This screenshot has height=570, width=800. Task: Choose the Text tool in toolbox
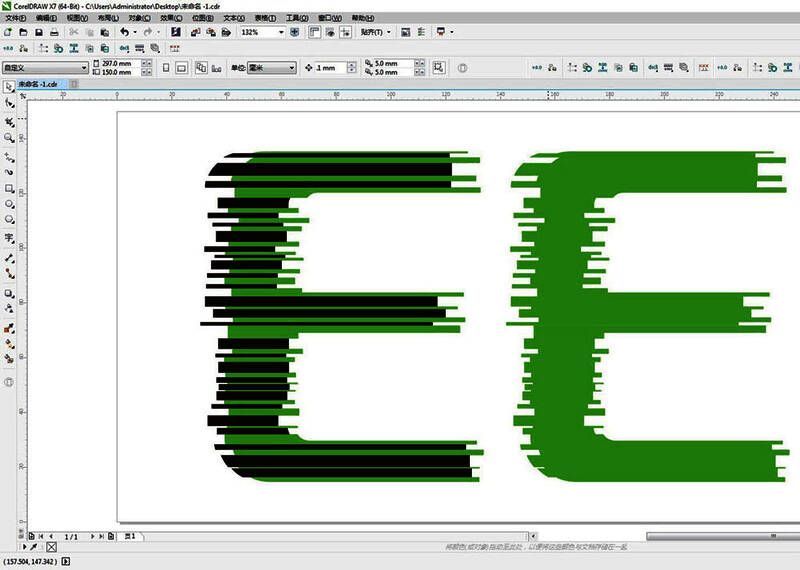point(9,239)
